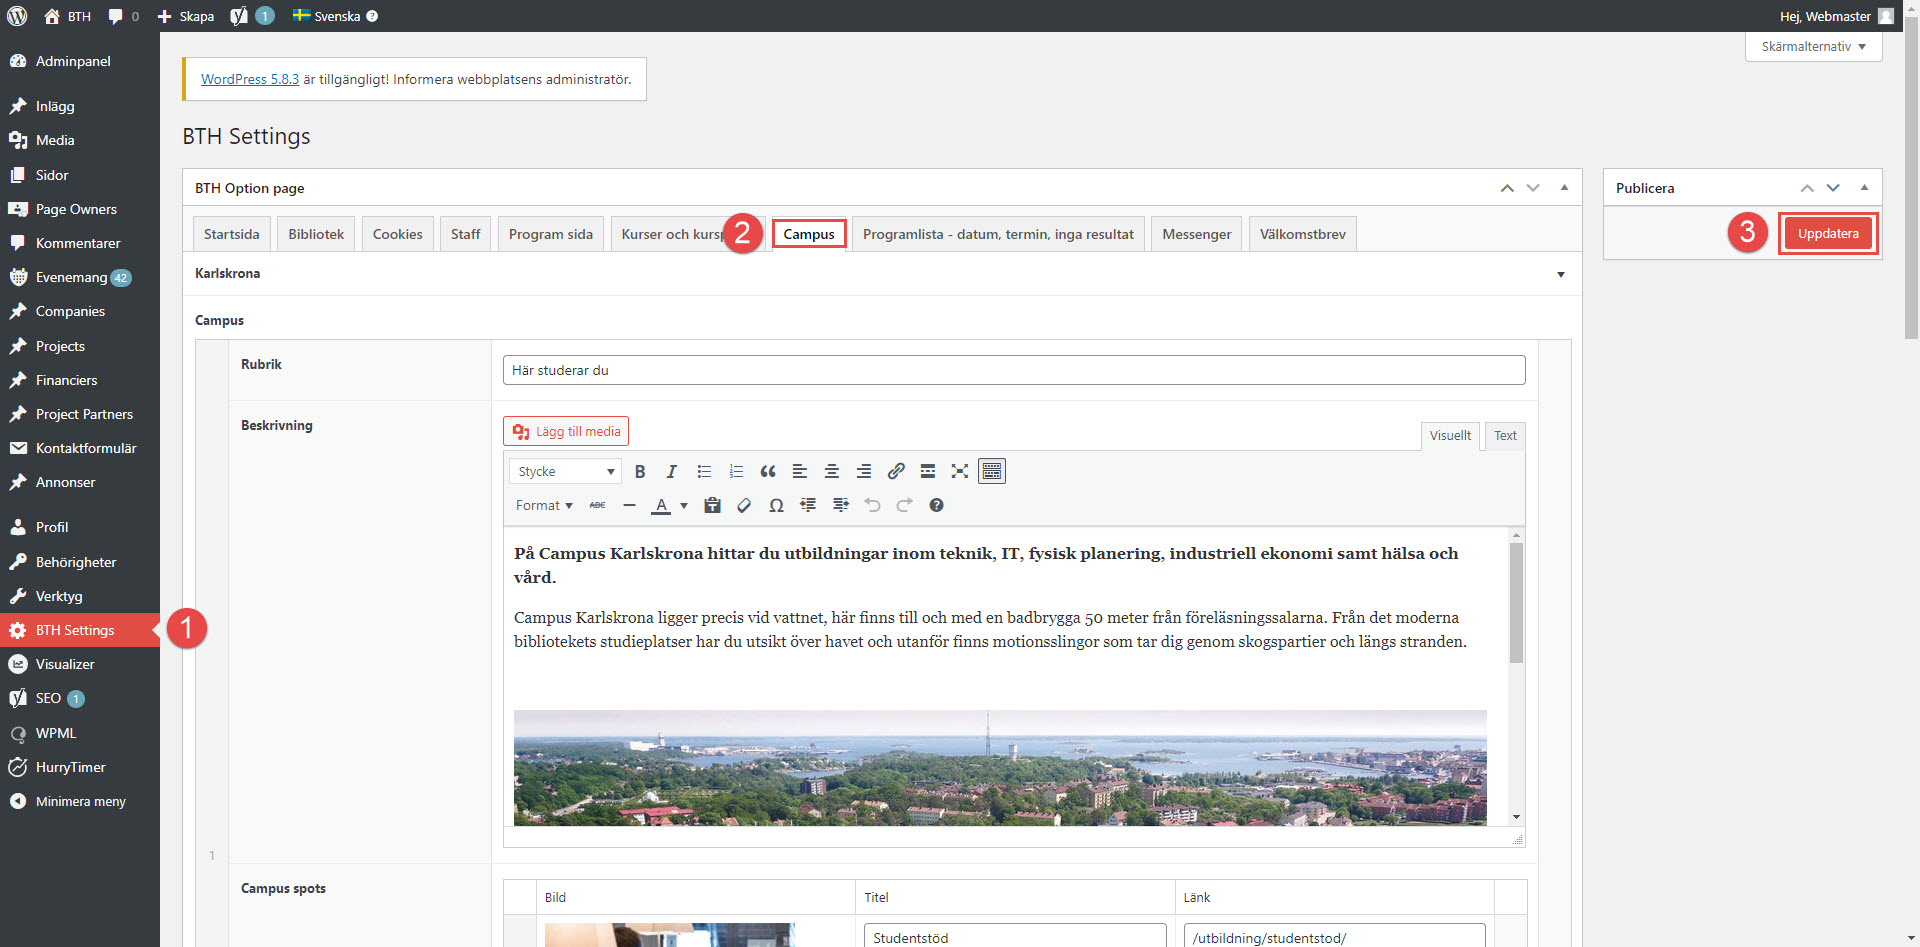
Task: Decrease indent of the paragraph
Action: [808, 505]
